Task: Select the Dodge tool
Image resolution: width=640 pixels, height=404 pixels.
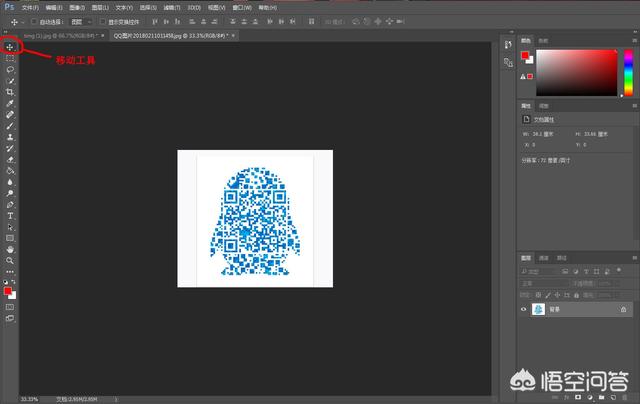Action: click(x=10, y=193)
